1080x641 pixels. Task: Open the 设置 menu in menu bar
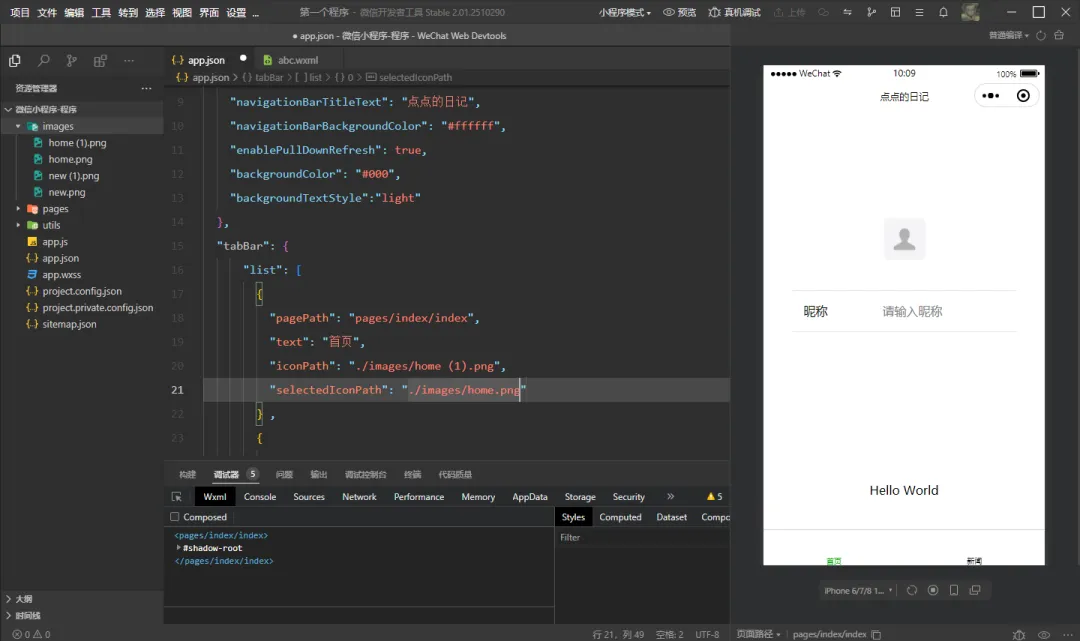pyautogui.click(x=236, y=12)
